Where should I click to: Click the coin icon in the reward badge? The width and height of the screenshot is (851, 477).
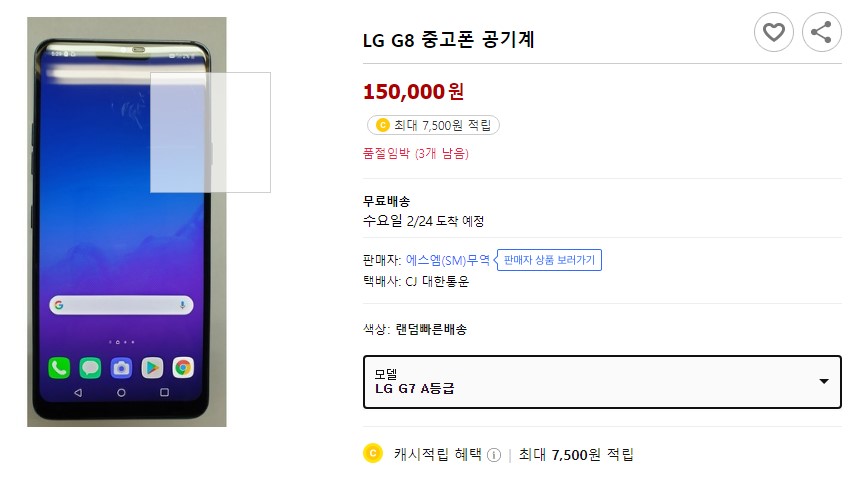point(381,126)
